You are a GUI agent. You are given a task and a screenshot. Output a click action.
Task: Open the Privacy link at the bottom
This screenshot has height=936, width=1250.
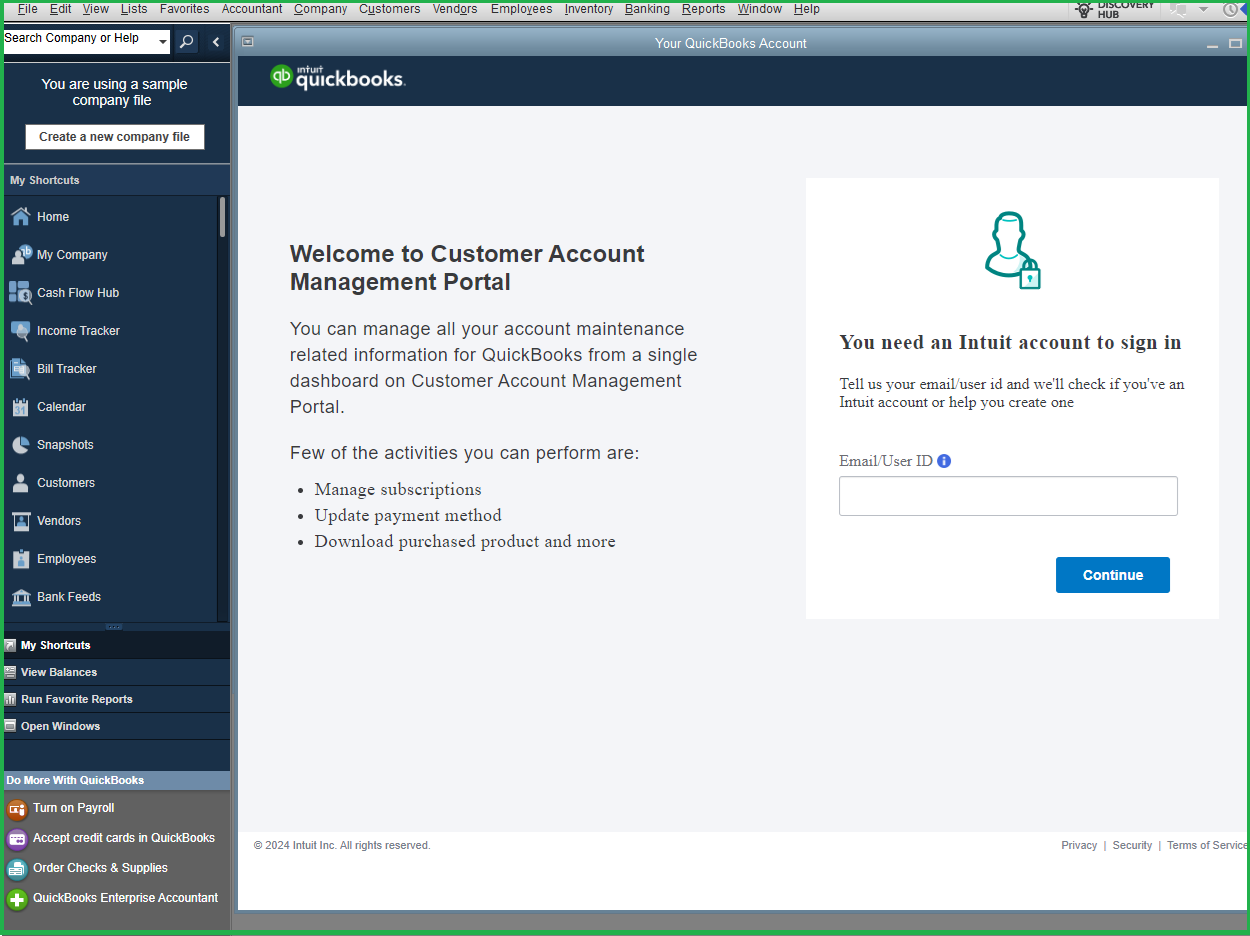click(1079, 845)
